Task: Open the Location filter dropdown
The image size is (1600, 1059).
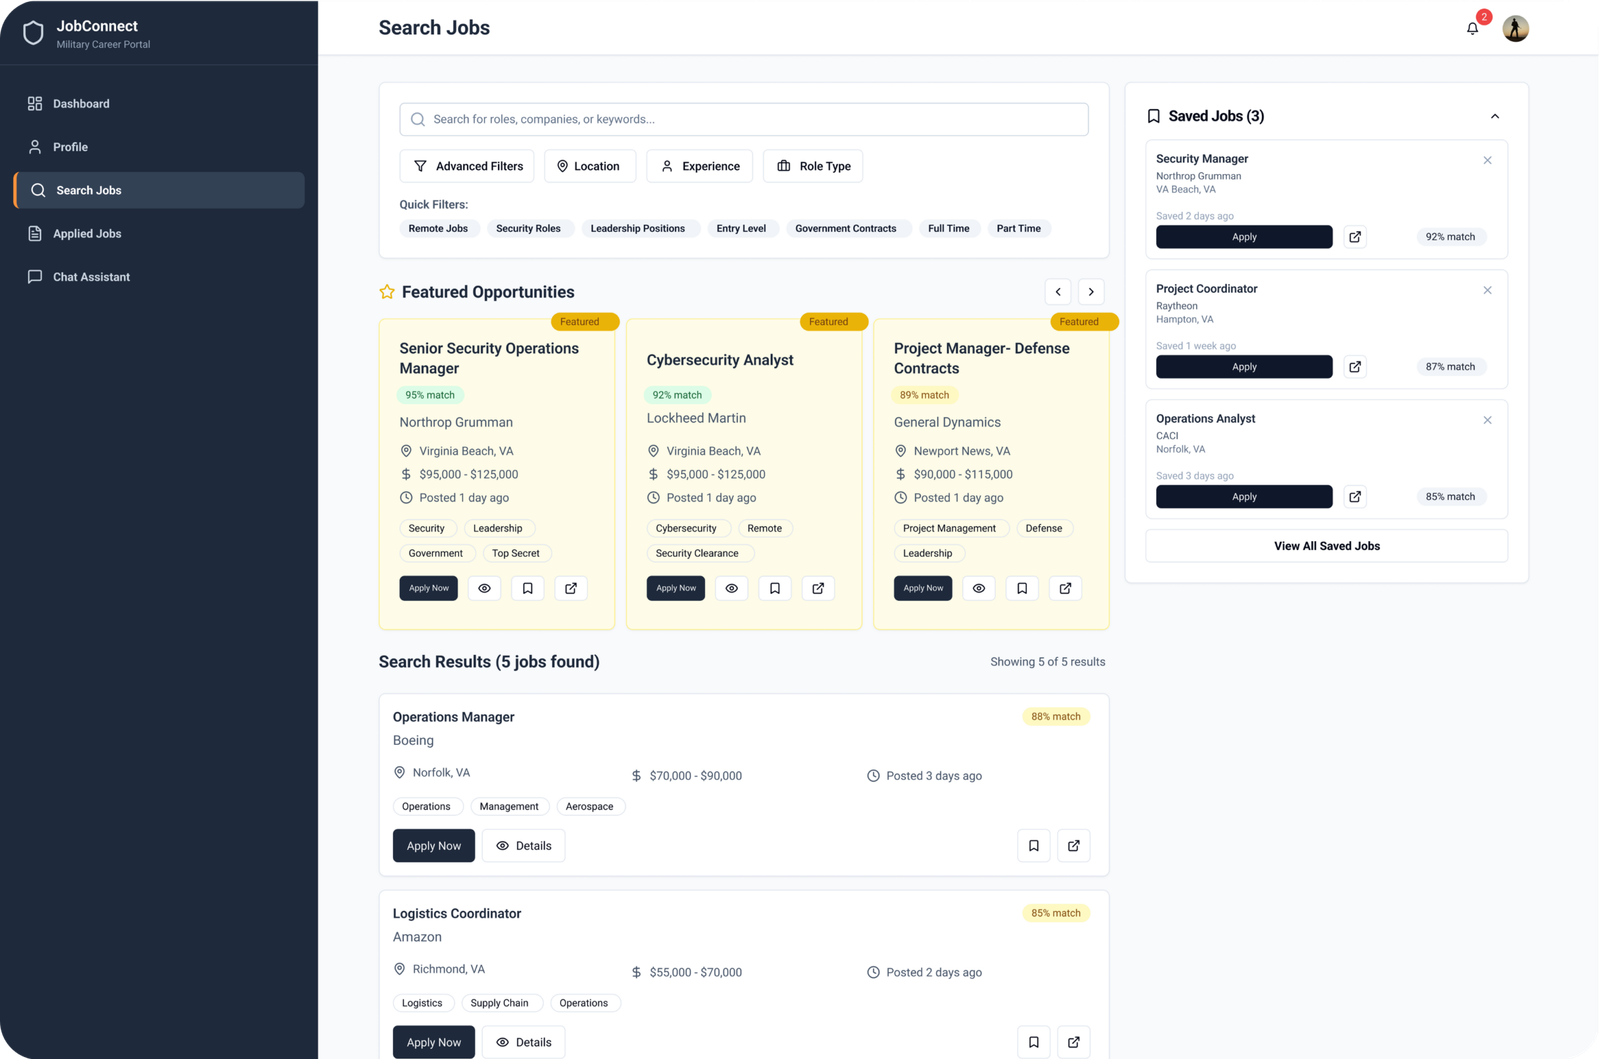Action: [x=589, y=166]
